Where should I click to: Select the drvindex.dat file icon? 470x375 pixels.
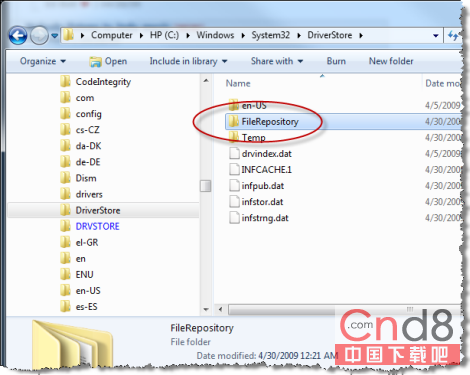(x=234, y=153)
